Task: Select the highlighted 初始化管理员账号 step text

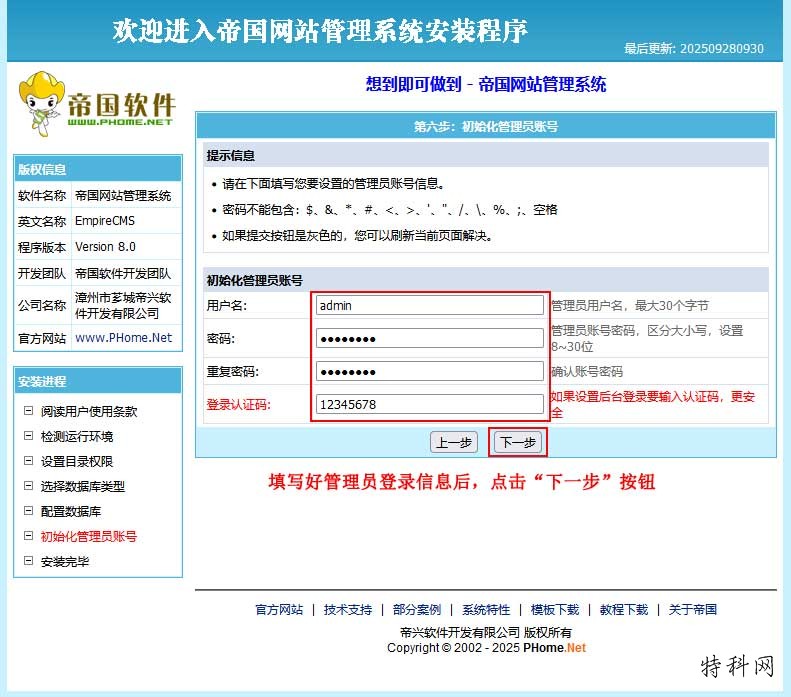Action: (x=89, y=536)
